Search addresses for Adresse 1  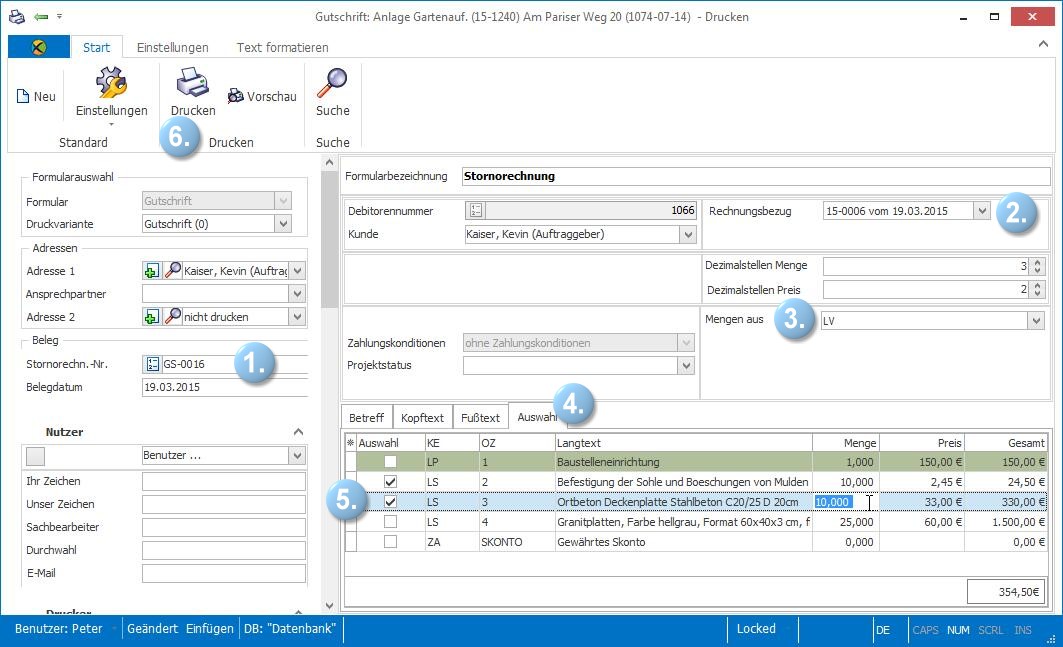[x=173, y=271]
